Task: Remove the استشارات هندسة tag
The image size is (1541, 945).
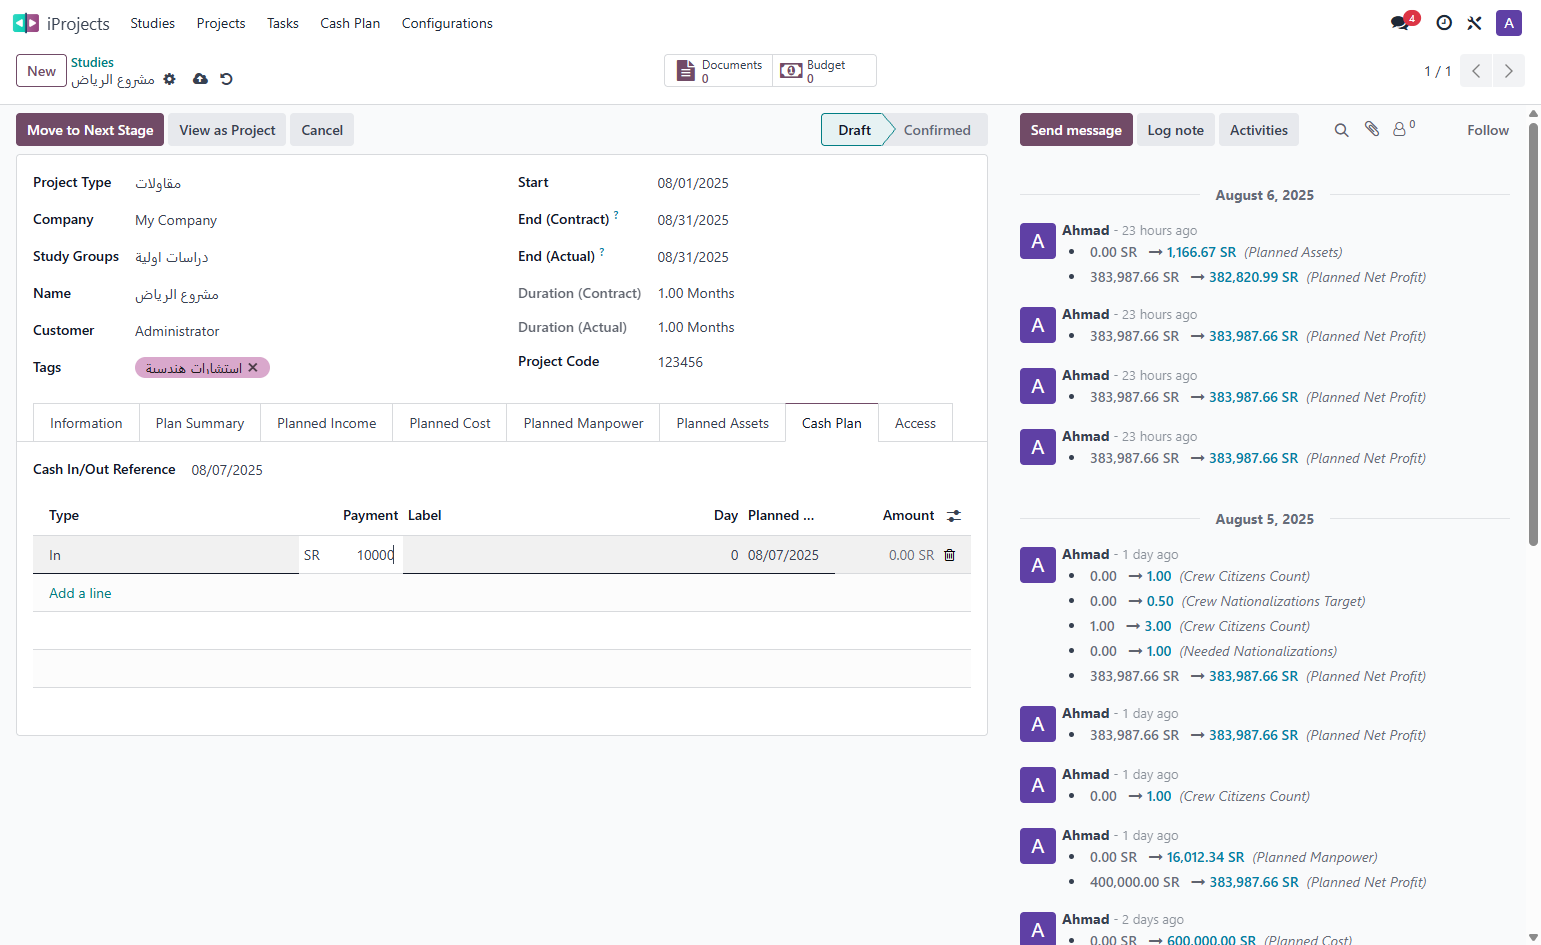Action: [x=253, y=368]
